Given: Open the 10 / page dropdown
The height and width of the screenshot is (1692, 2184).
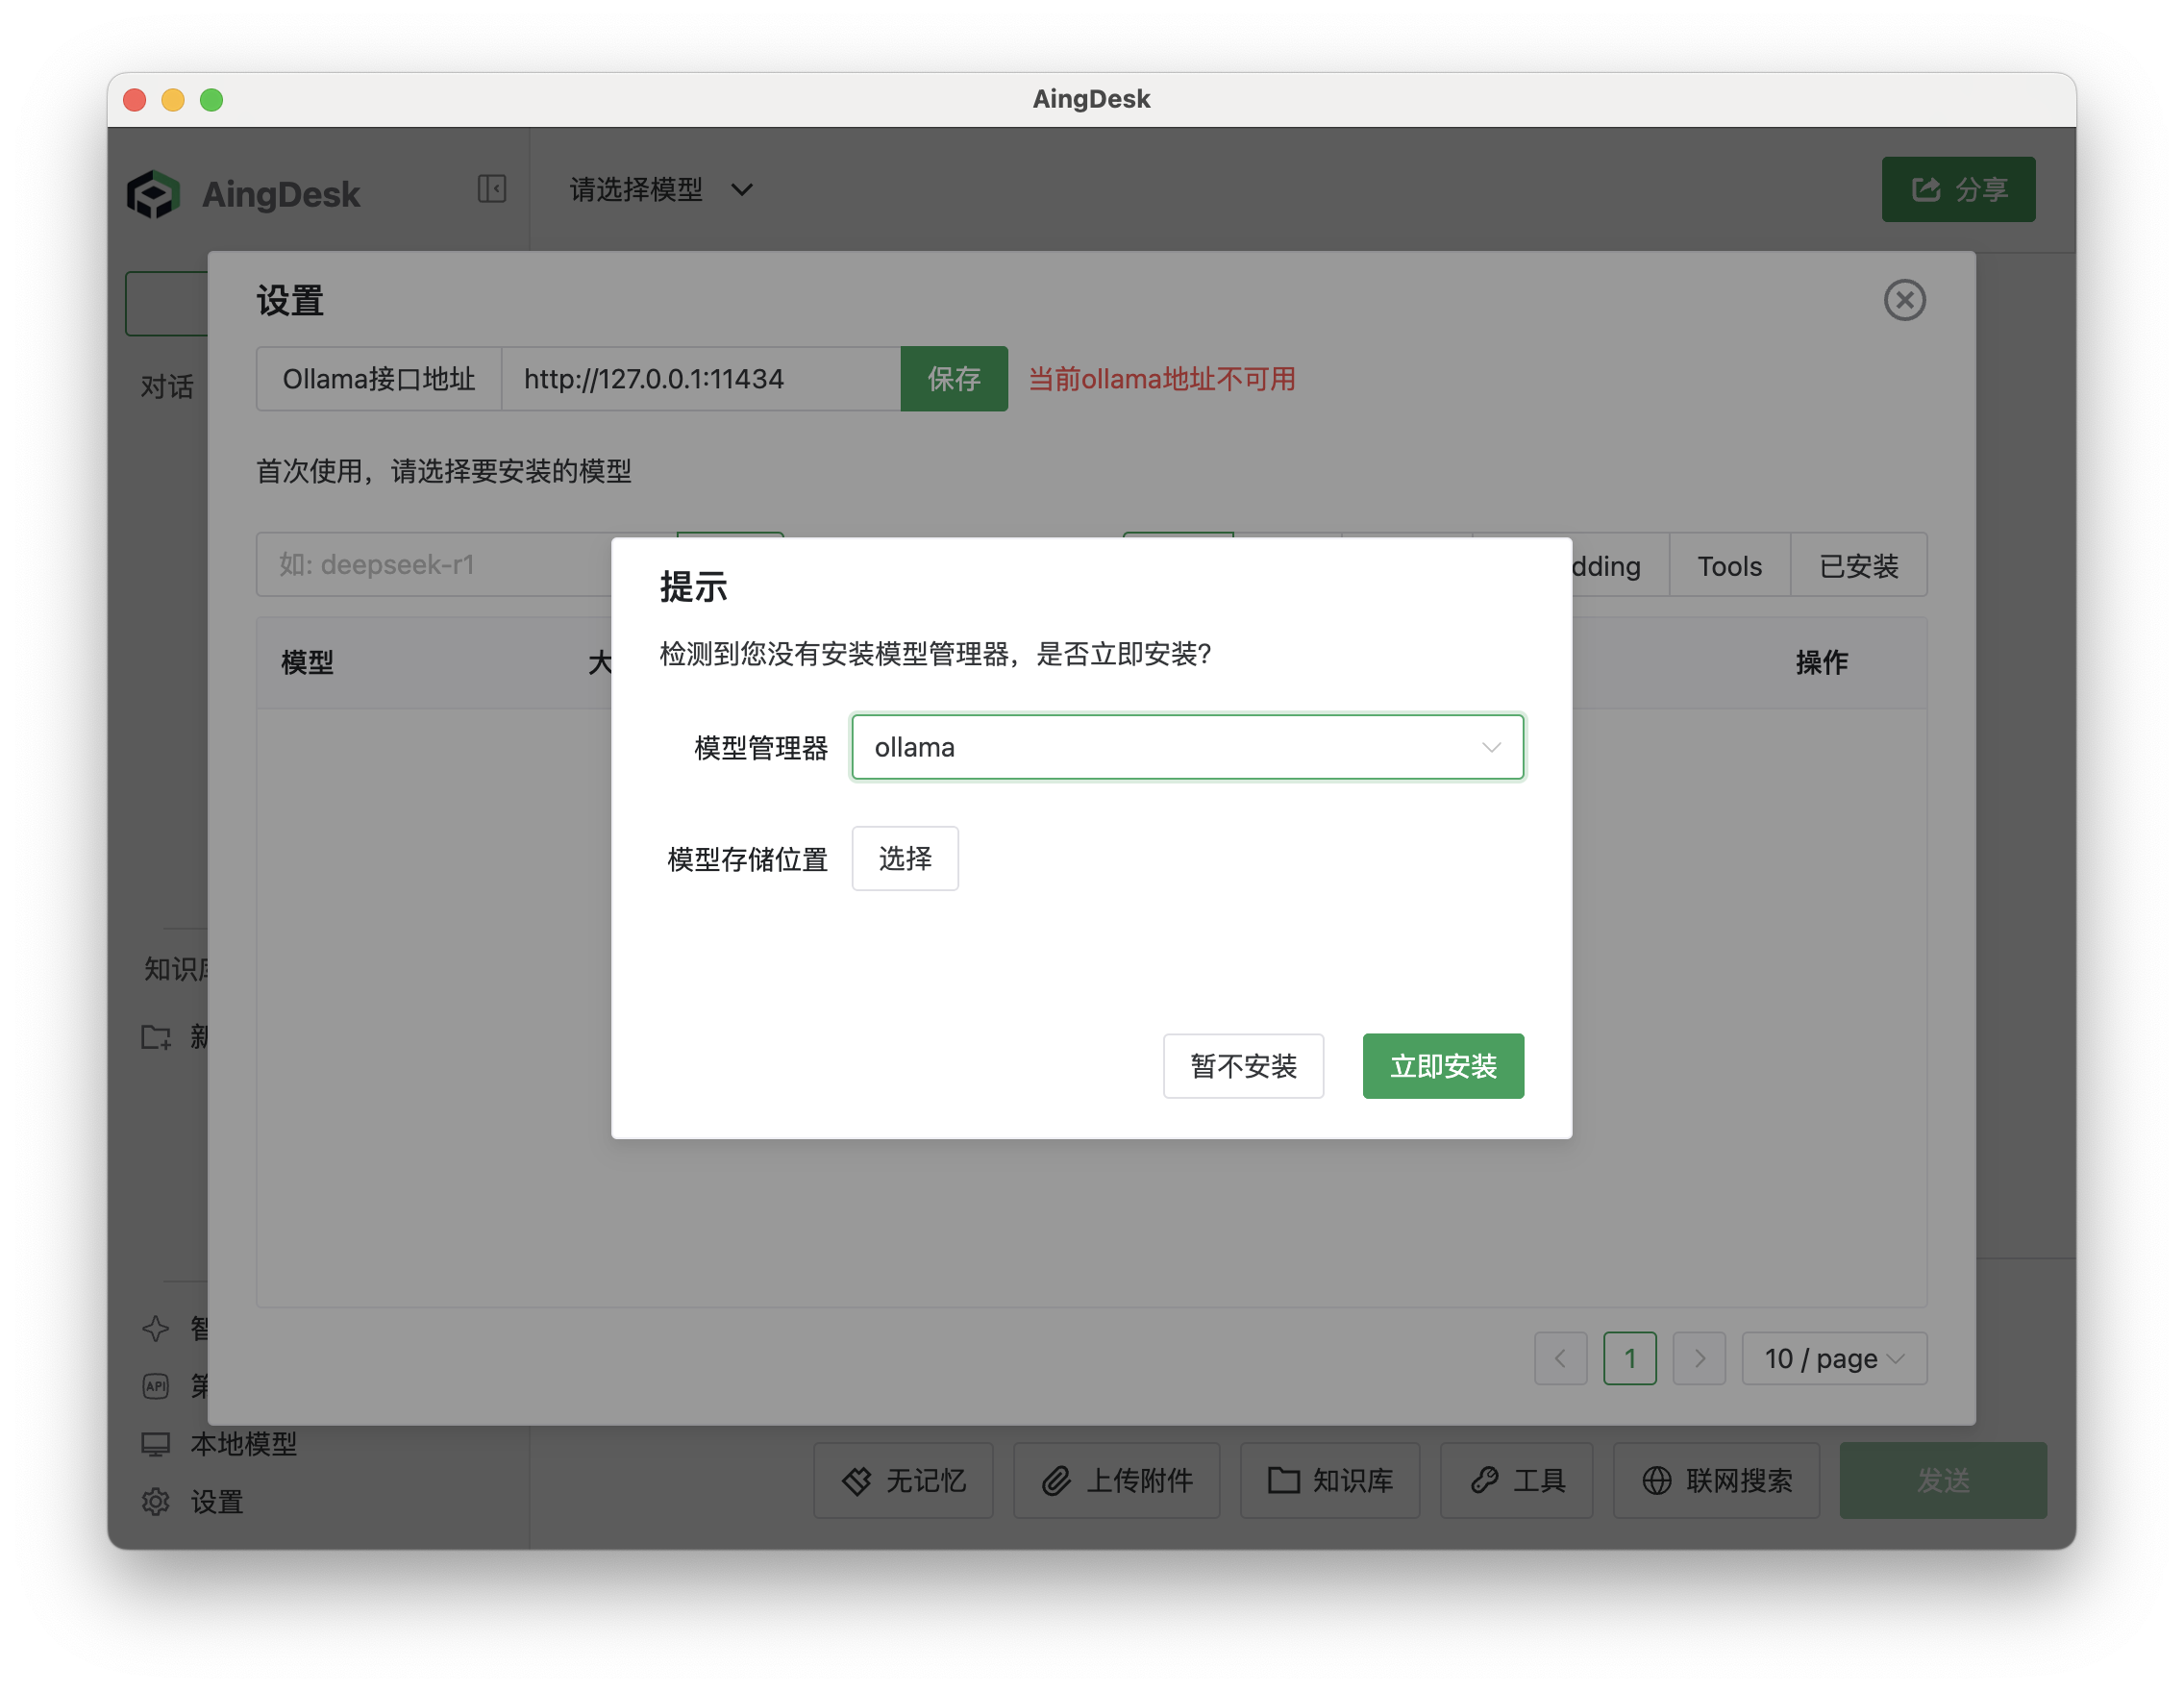Looking at the screenshot, I should point(1834,1358).
